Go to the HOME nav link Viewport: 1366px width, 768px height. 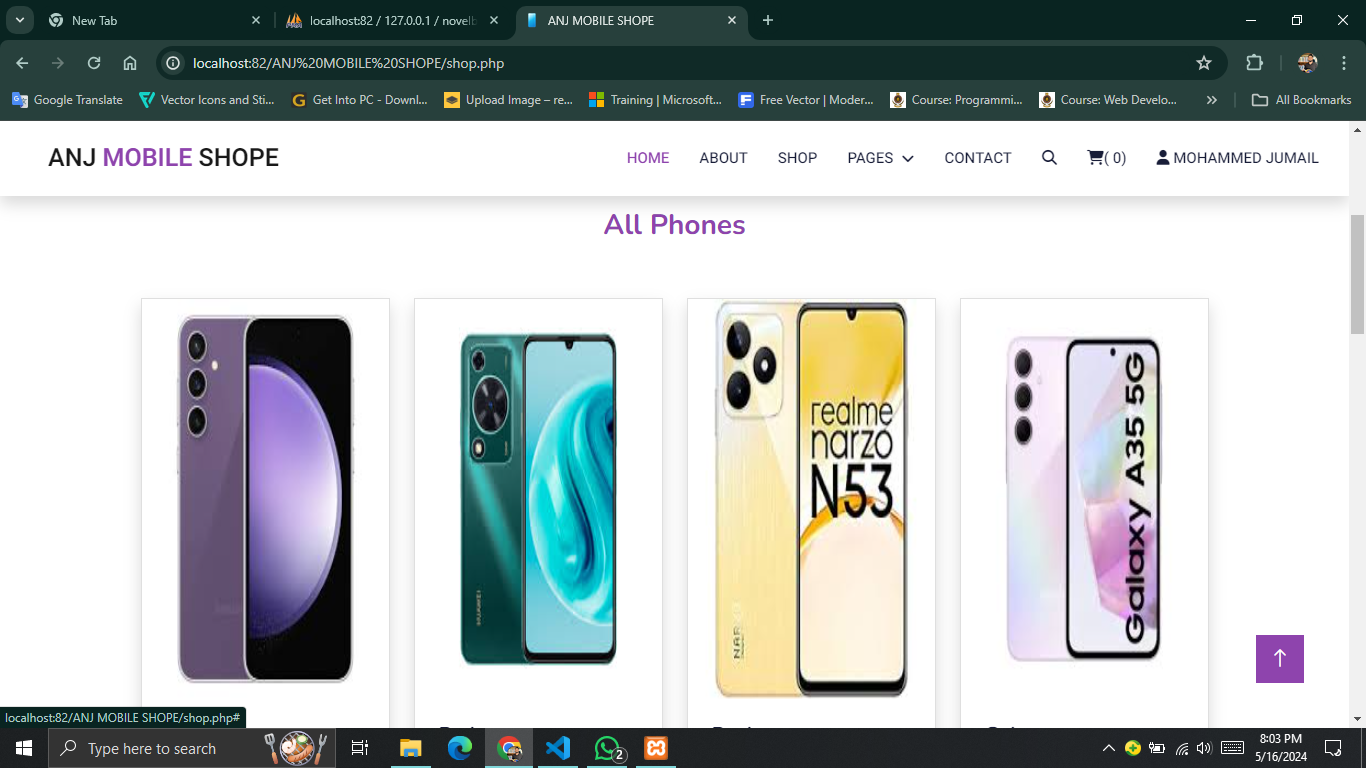[x=648, y=158]
